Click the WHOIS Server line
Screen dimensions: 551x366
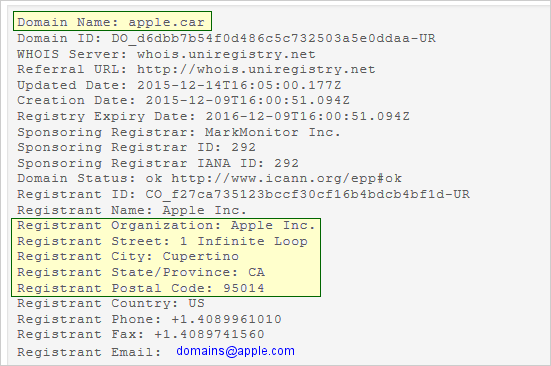click(166, 54)
